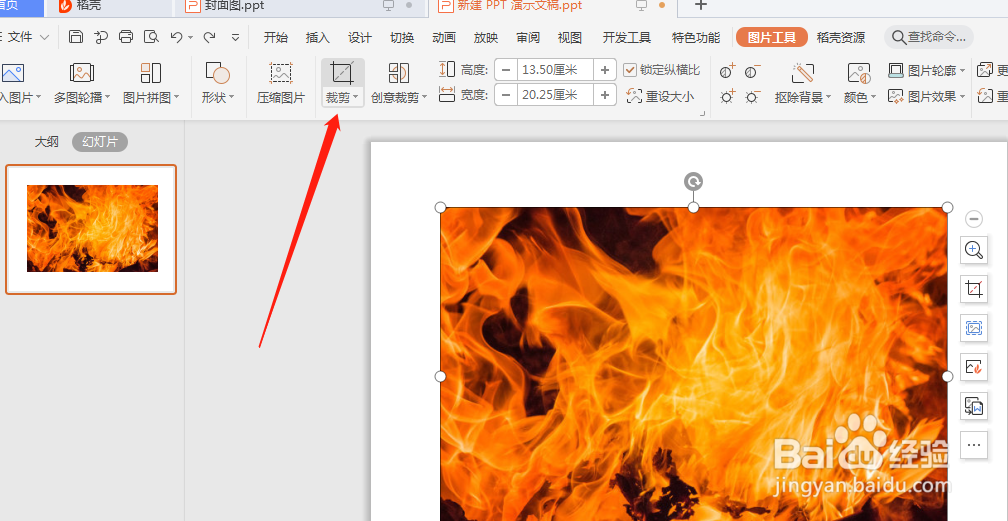The height and width of the screenshot is (521, 1008).
Task: Click the Print icon in quick toolbar
Action: [x=126, y=37]
